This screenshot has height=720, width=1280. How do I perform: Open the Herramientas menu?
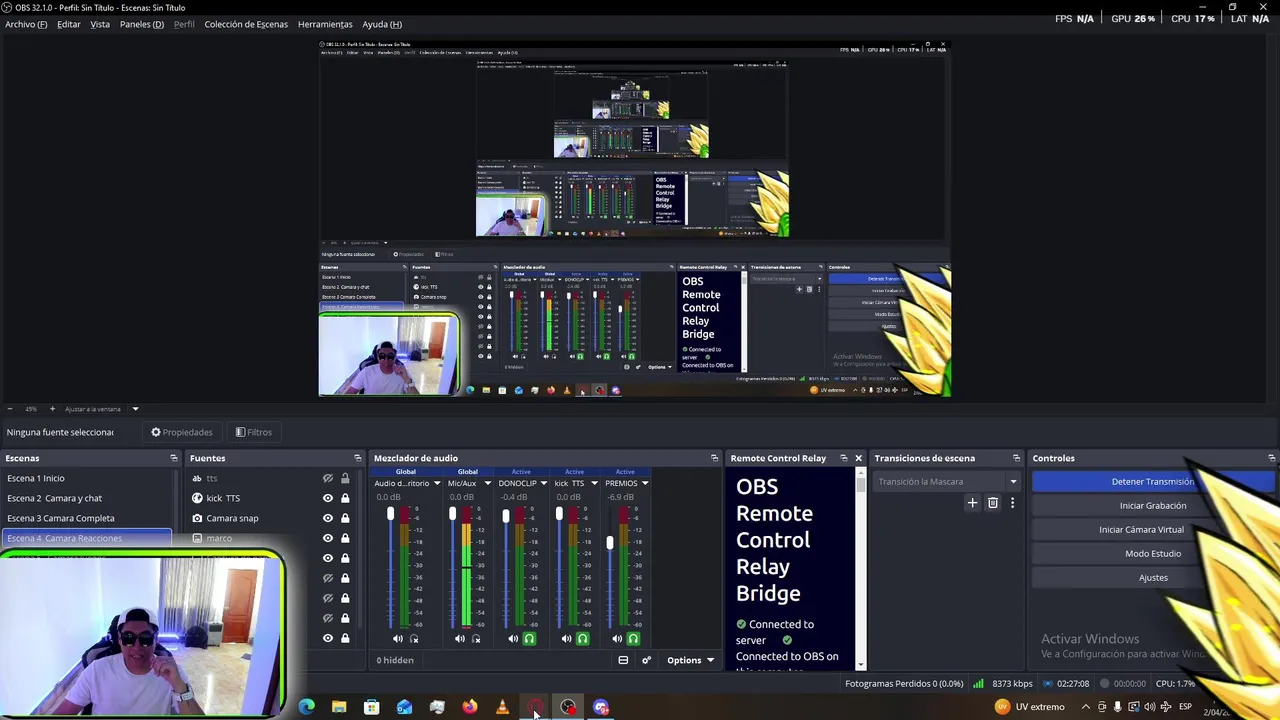pyautogui.click(x=325, y=24)
